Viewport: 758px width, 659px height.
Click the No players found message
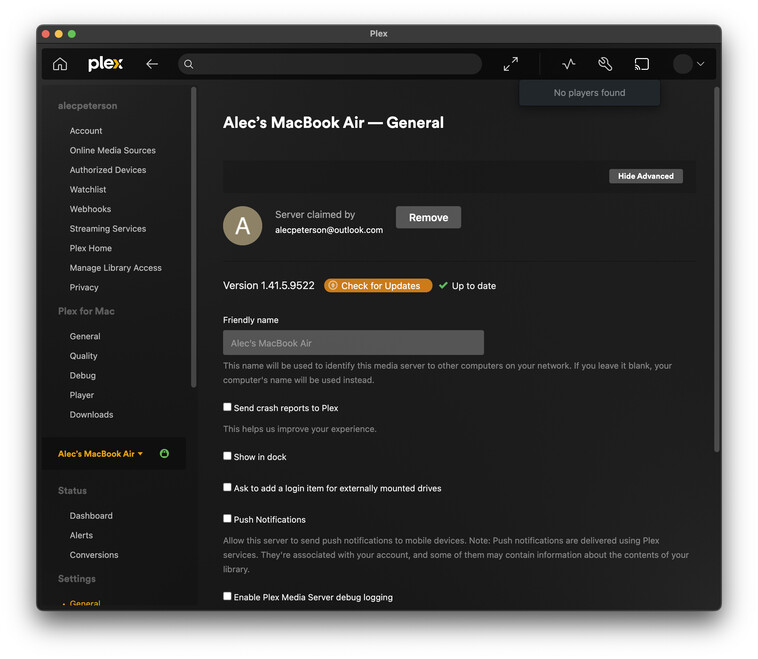coord(589,93)
